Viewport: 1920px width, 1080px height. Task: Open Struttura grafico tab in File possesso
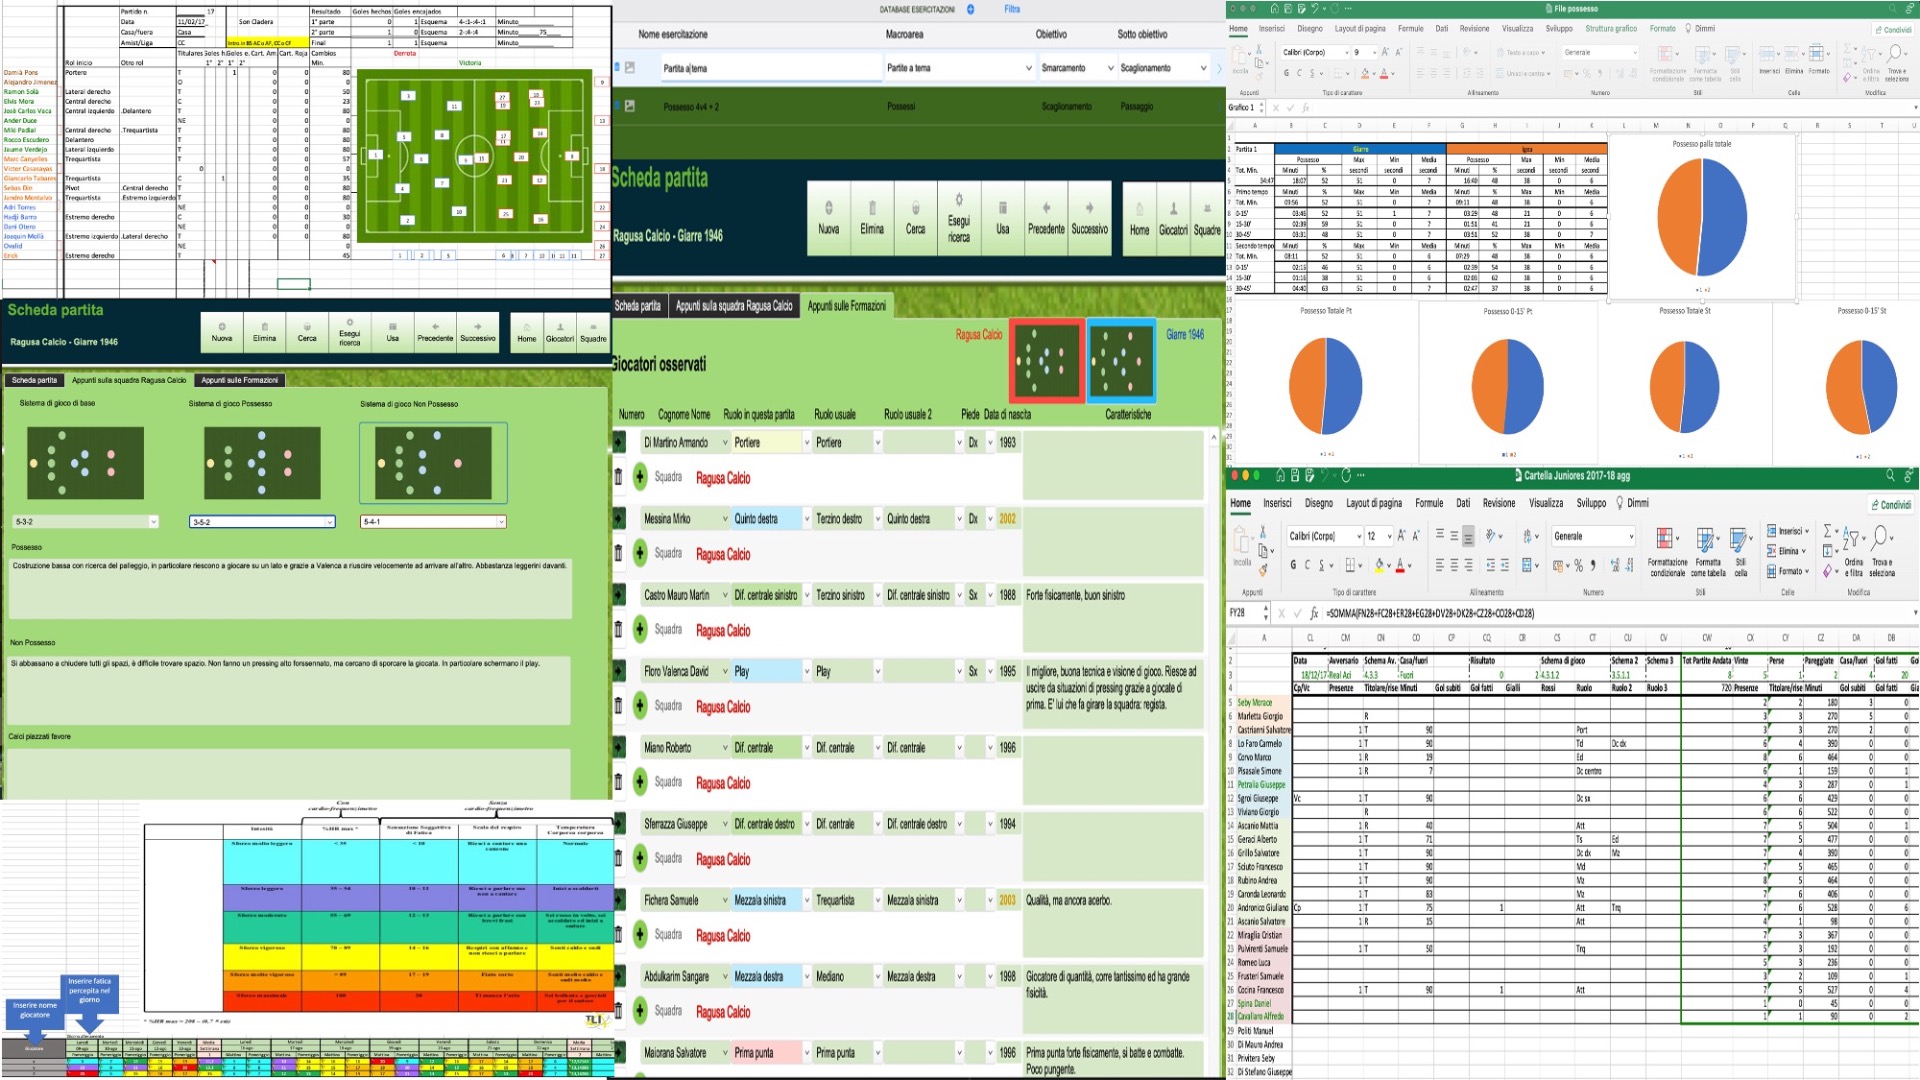click(1611, 29)
